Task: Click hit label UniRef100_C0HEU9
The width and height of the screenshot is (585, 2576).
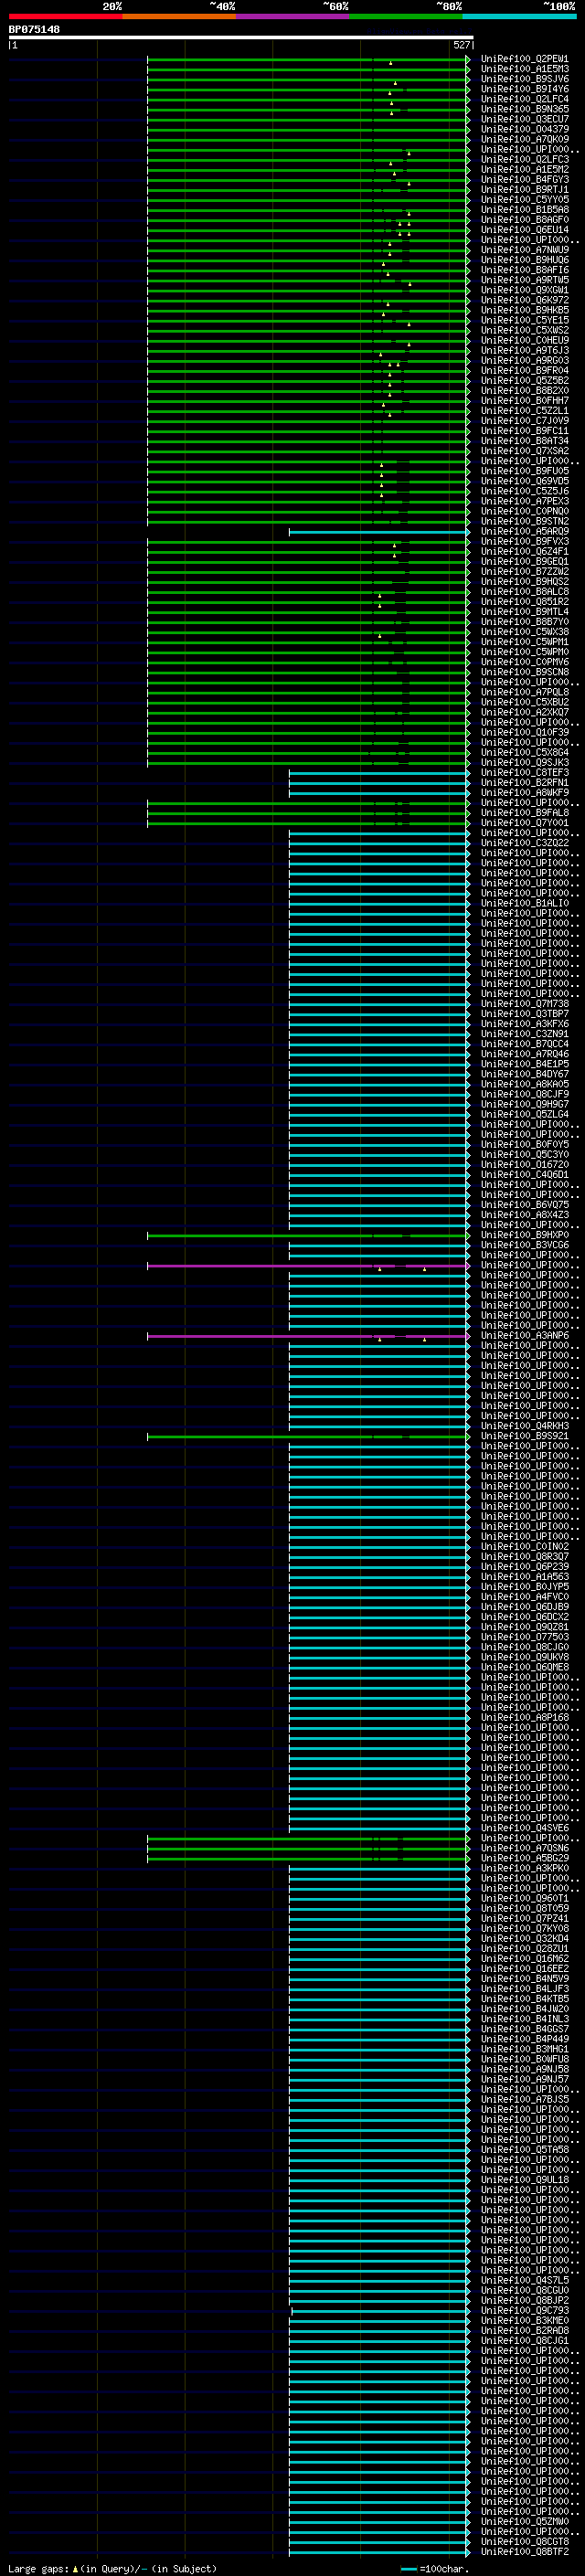Action: [x=524, y=341]
